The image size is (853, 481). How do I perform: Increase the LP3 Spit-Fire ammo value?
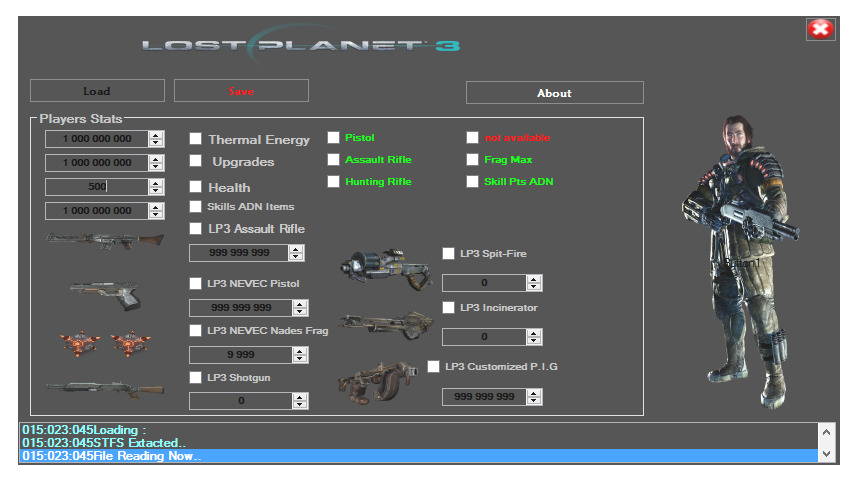tap(534, 279)
